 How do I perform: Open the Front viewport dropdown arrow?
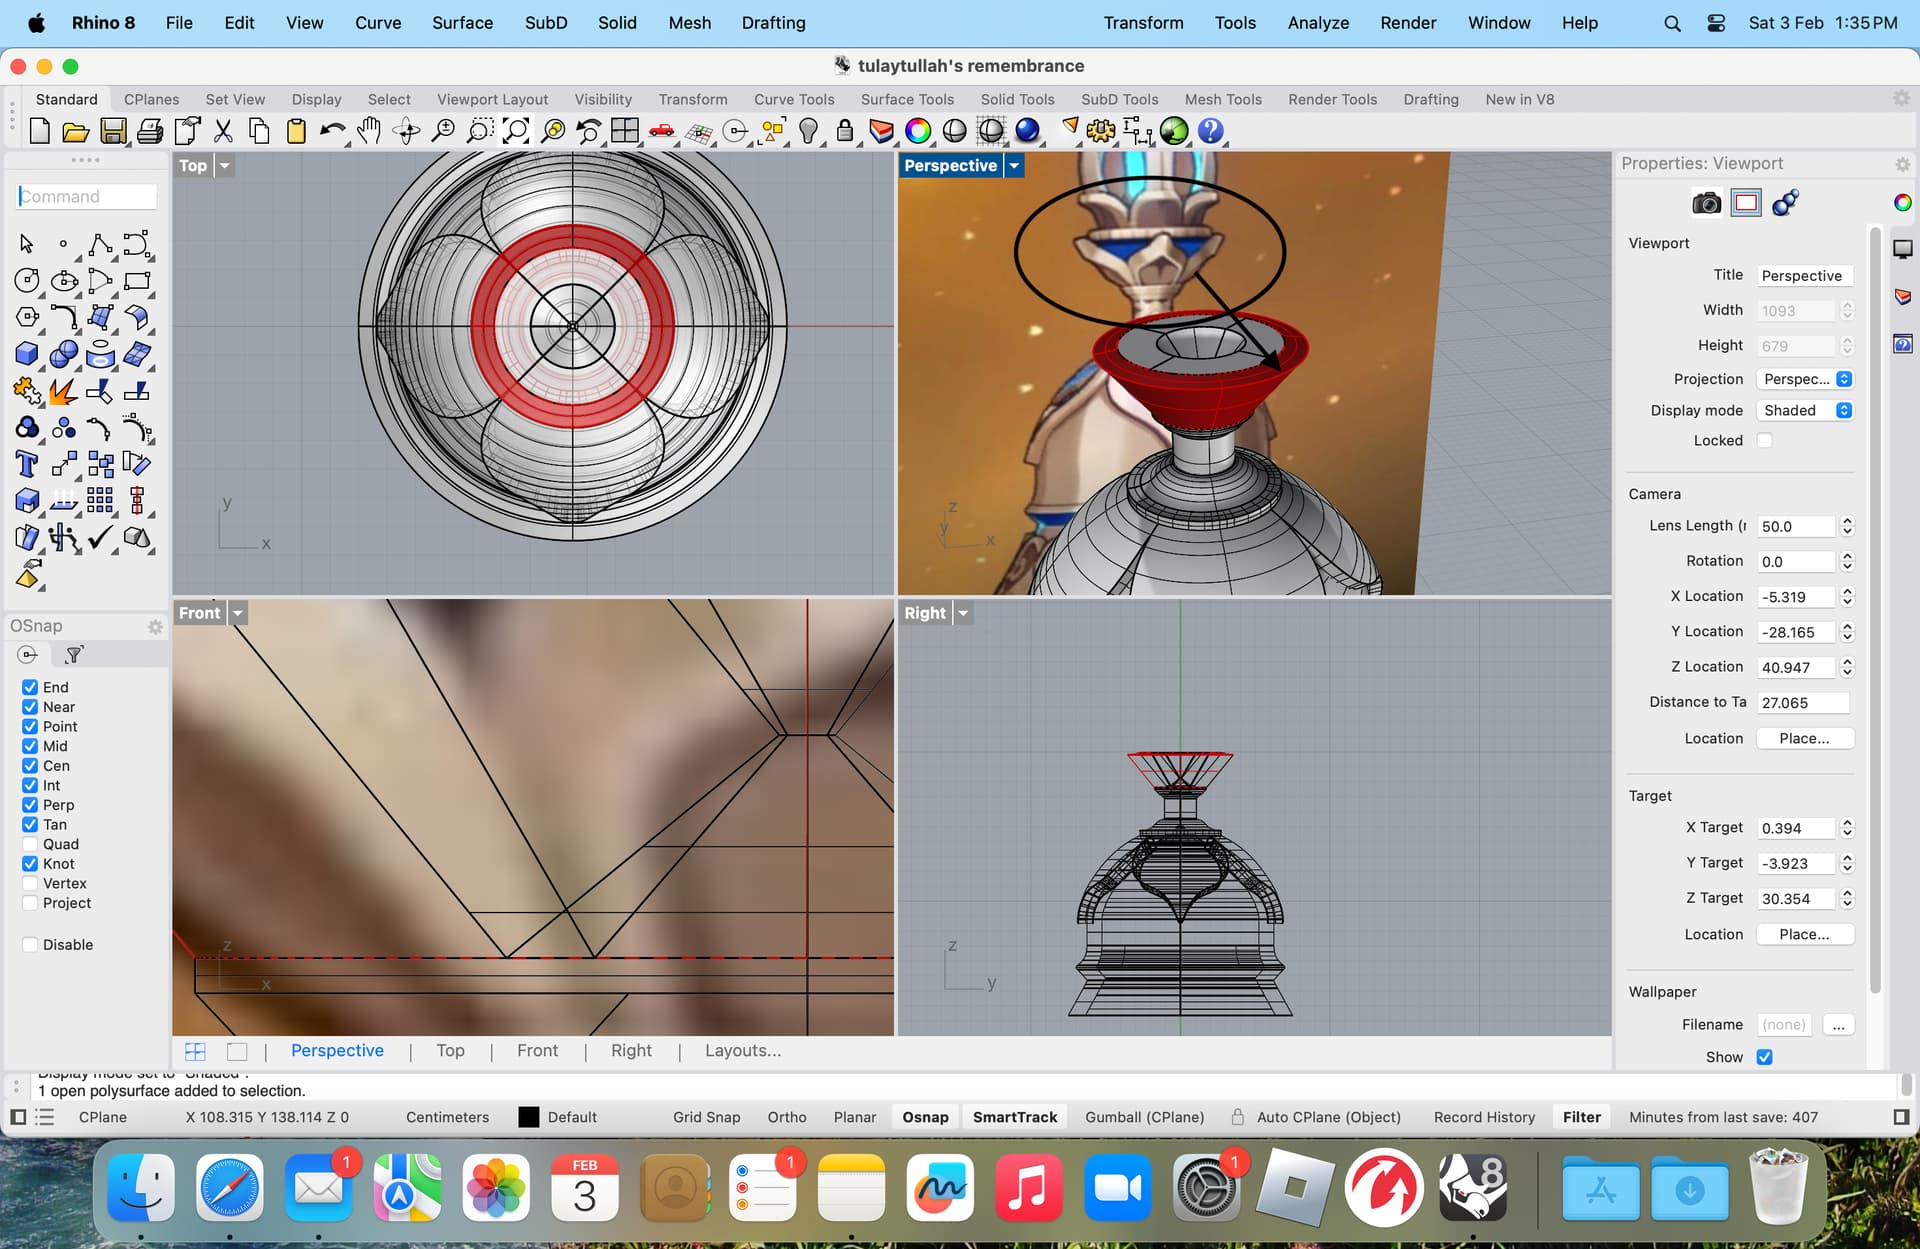click(238, 613)
